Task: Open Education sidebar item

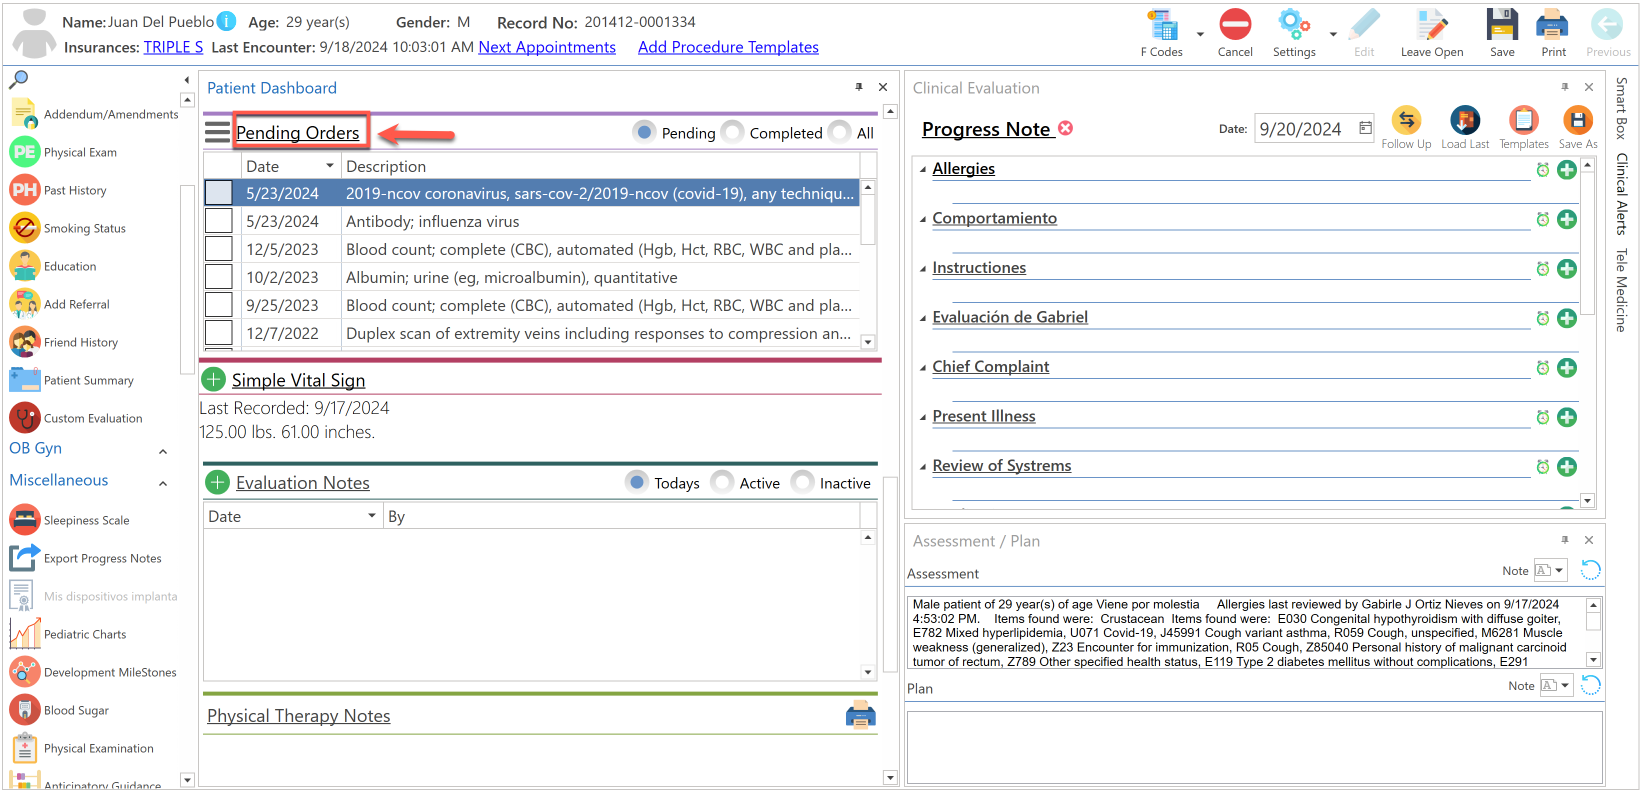Action: 53,266
